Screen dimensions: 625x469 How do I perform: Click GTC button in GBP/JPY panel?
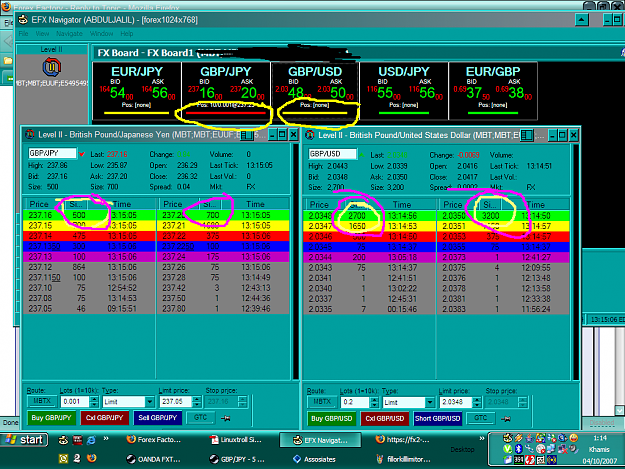(x=200, y=418)
